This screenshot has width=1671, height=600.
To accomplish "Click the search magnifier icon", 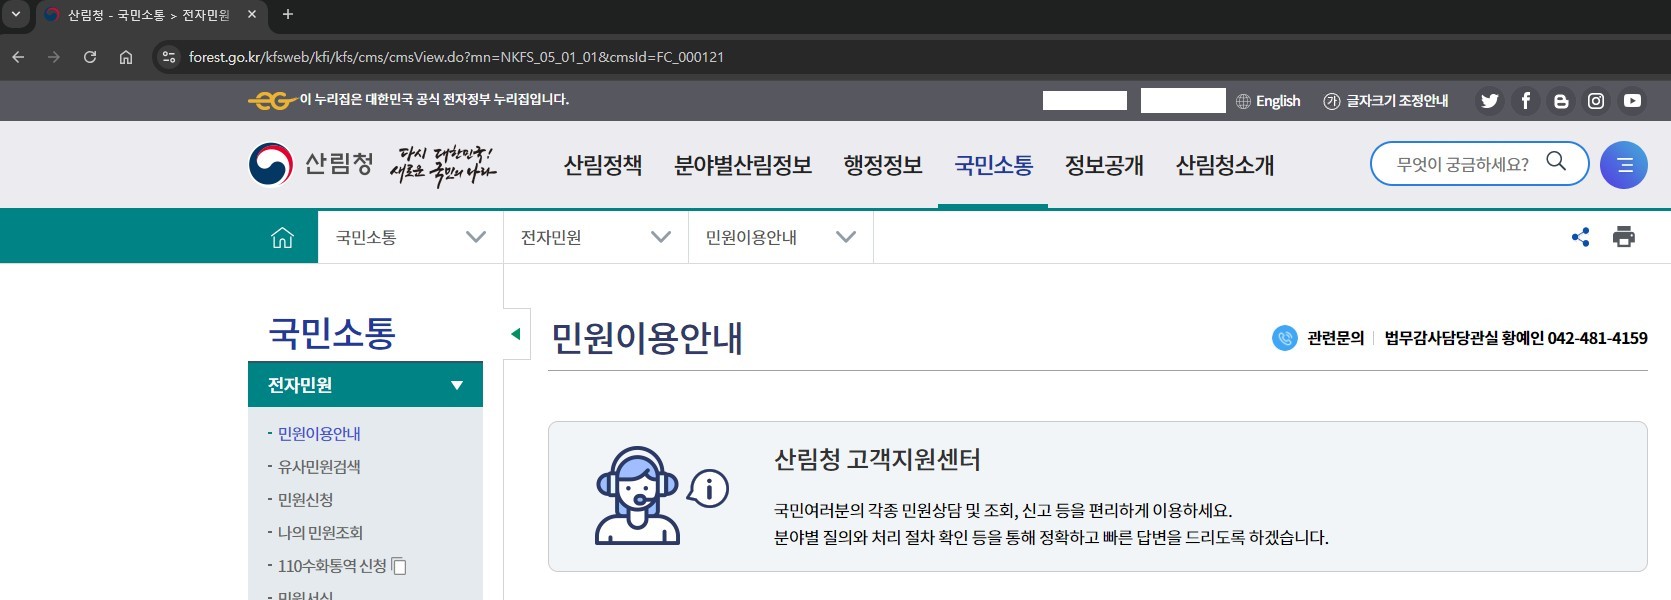I will click(x=1556, y=162).
